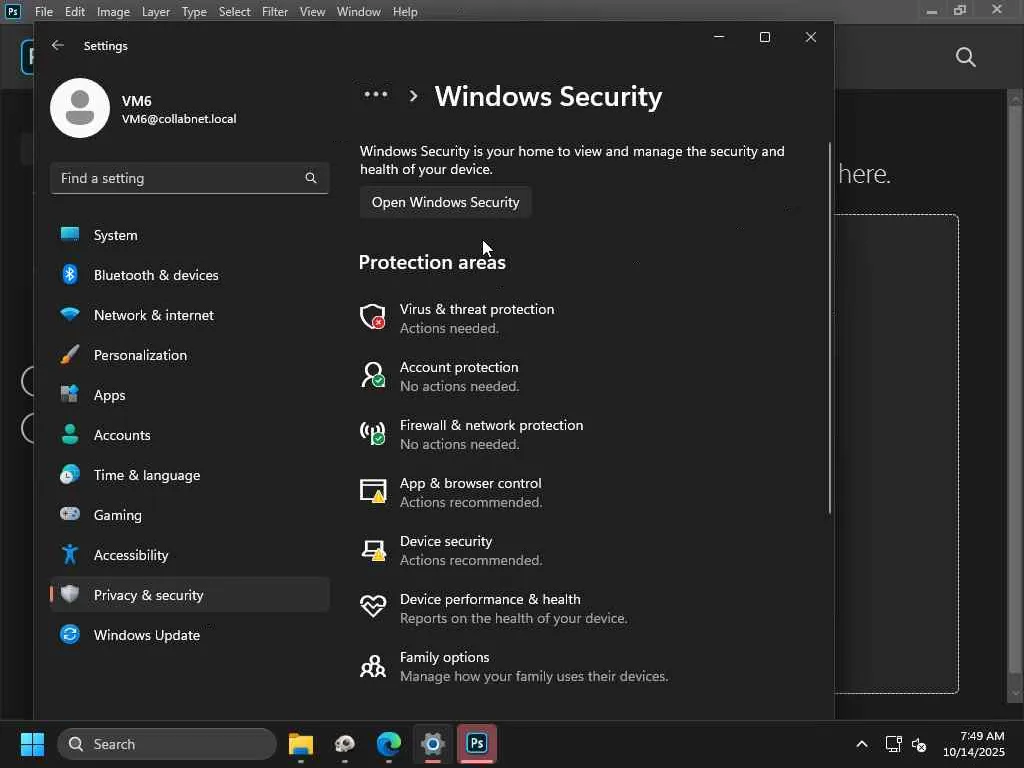
Task: Click the Apps icon in sidebar
Action: 70,394
